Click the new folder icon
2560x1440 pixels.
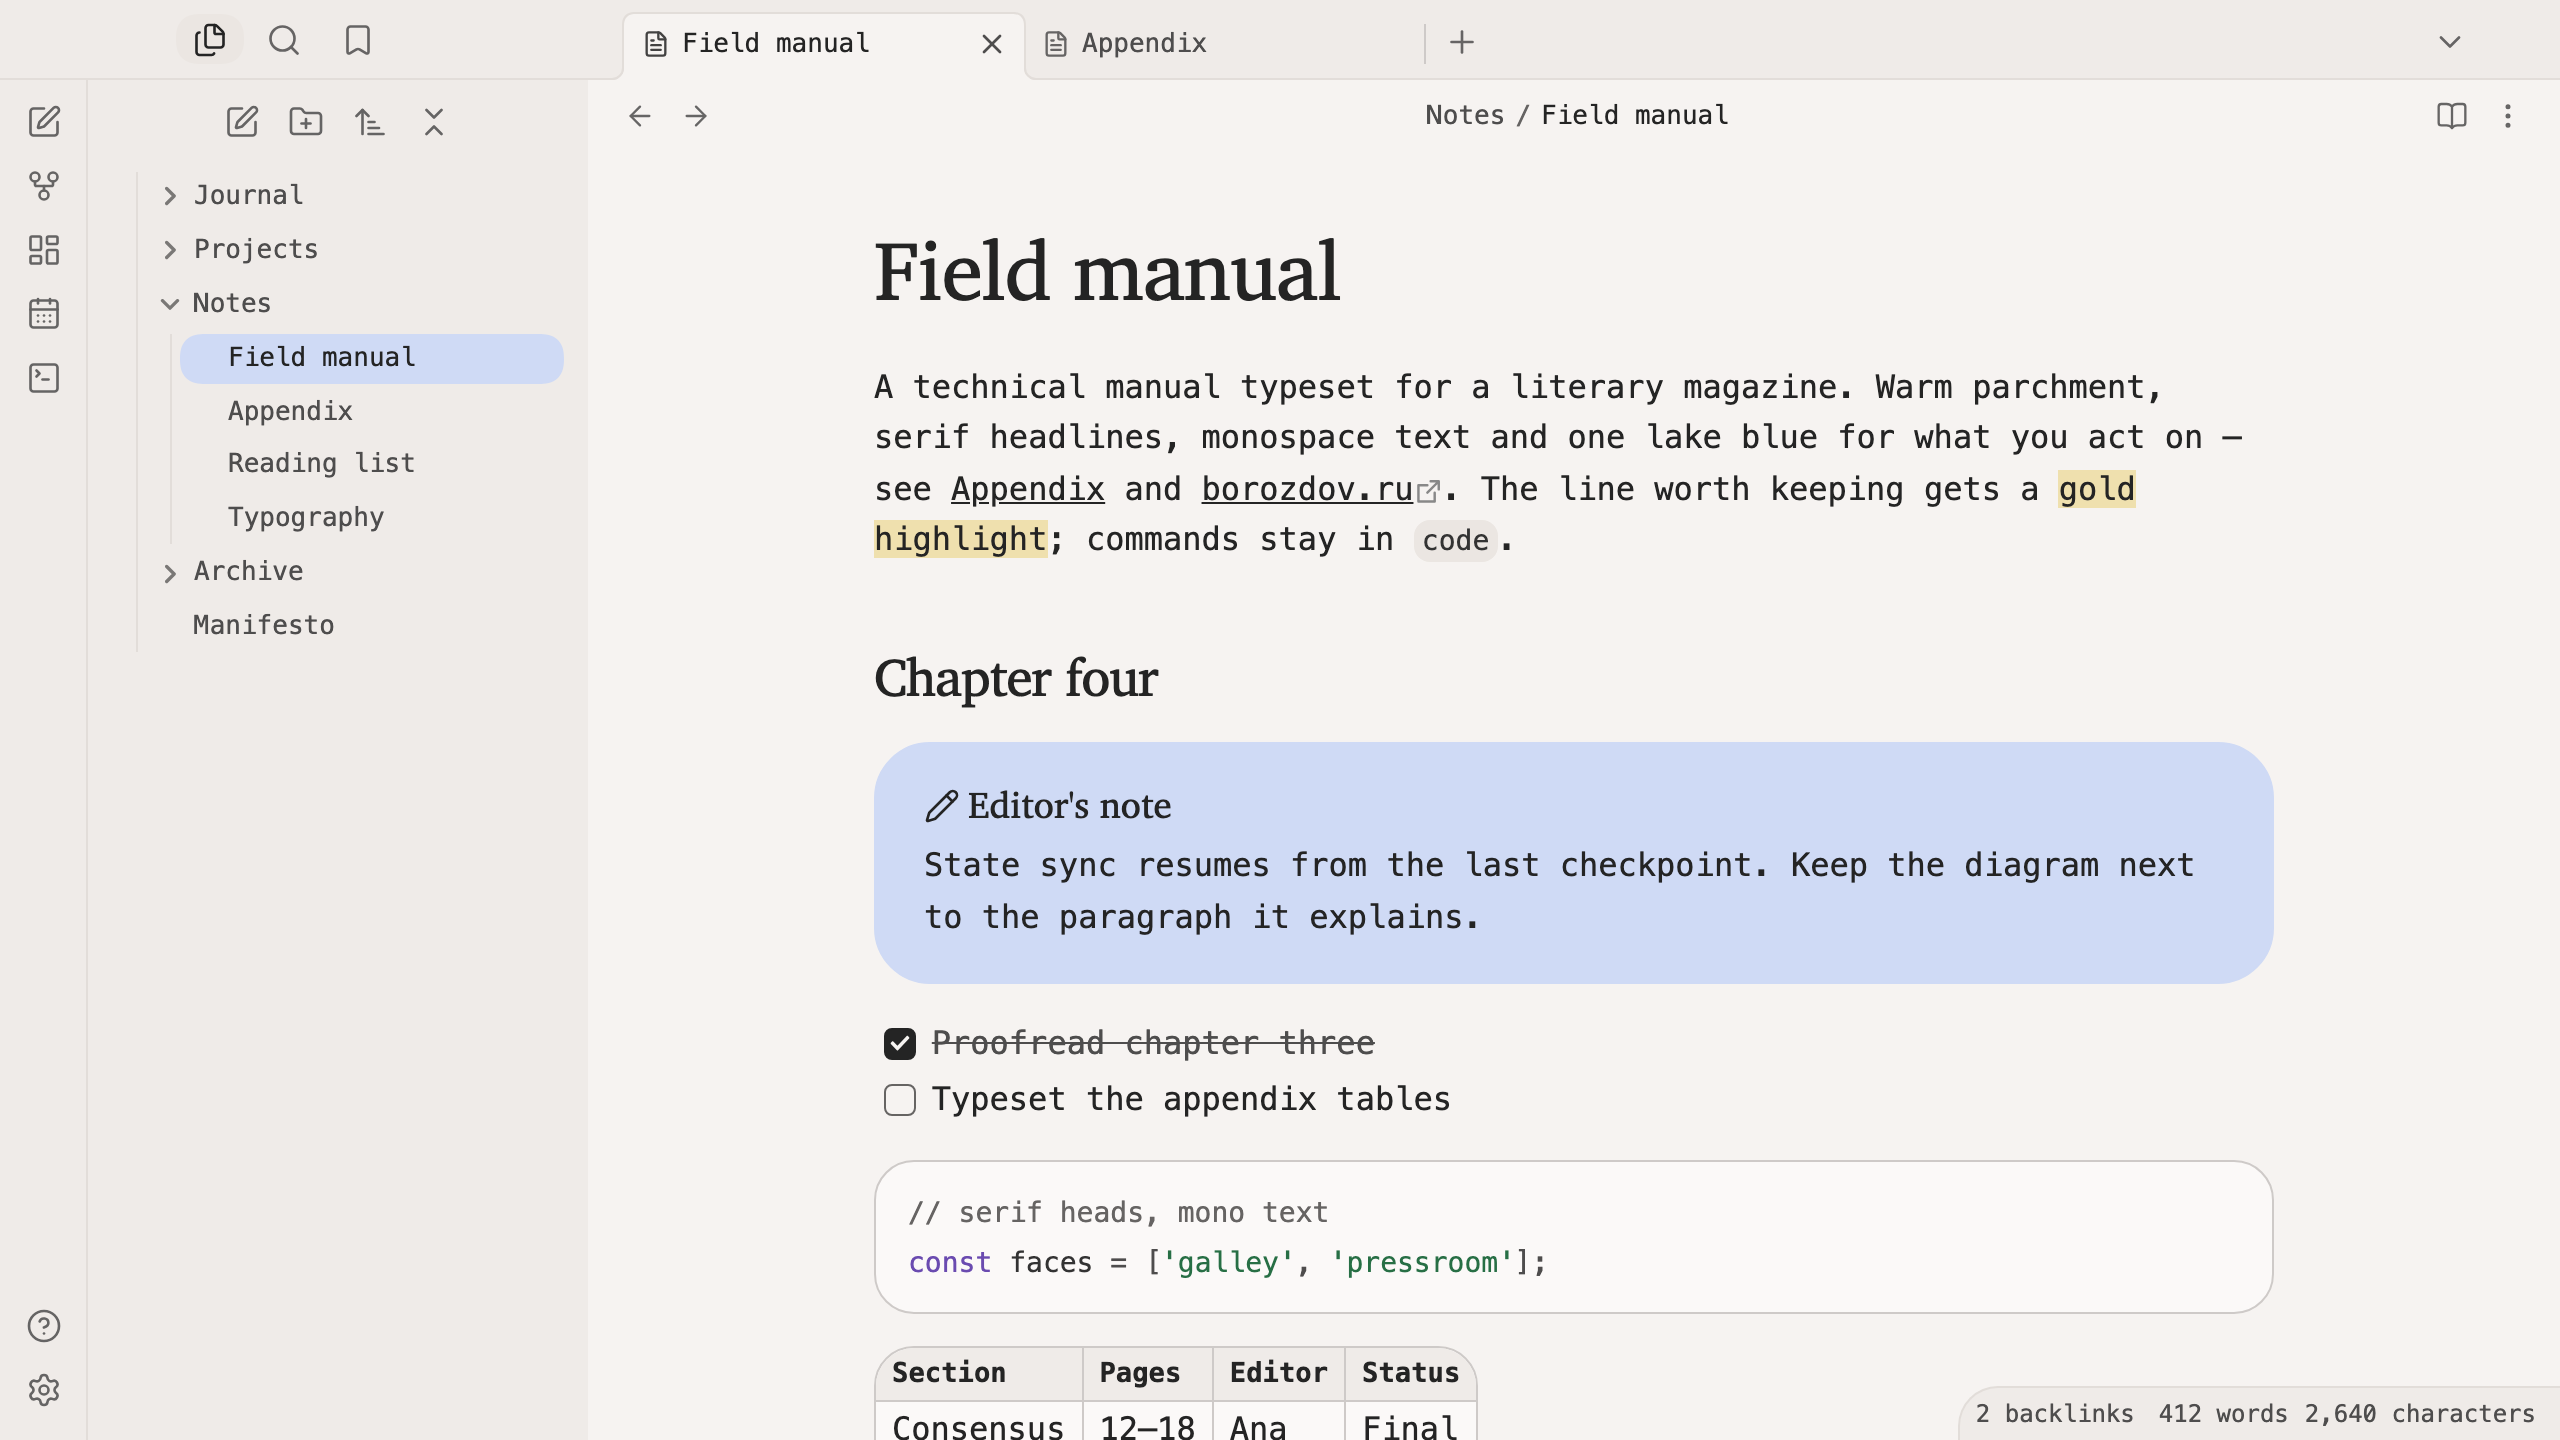click(306, 122)
